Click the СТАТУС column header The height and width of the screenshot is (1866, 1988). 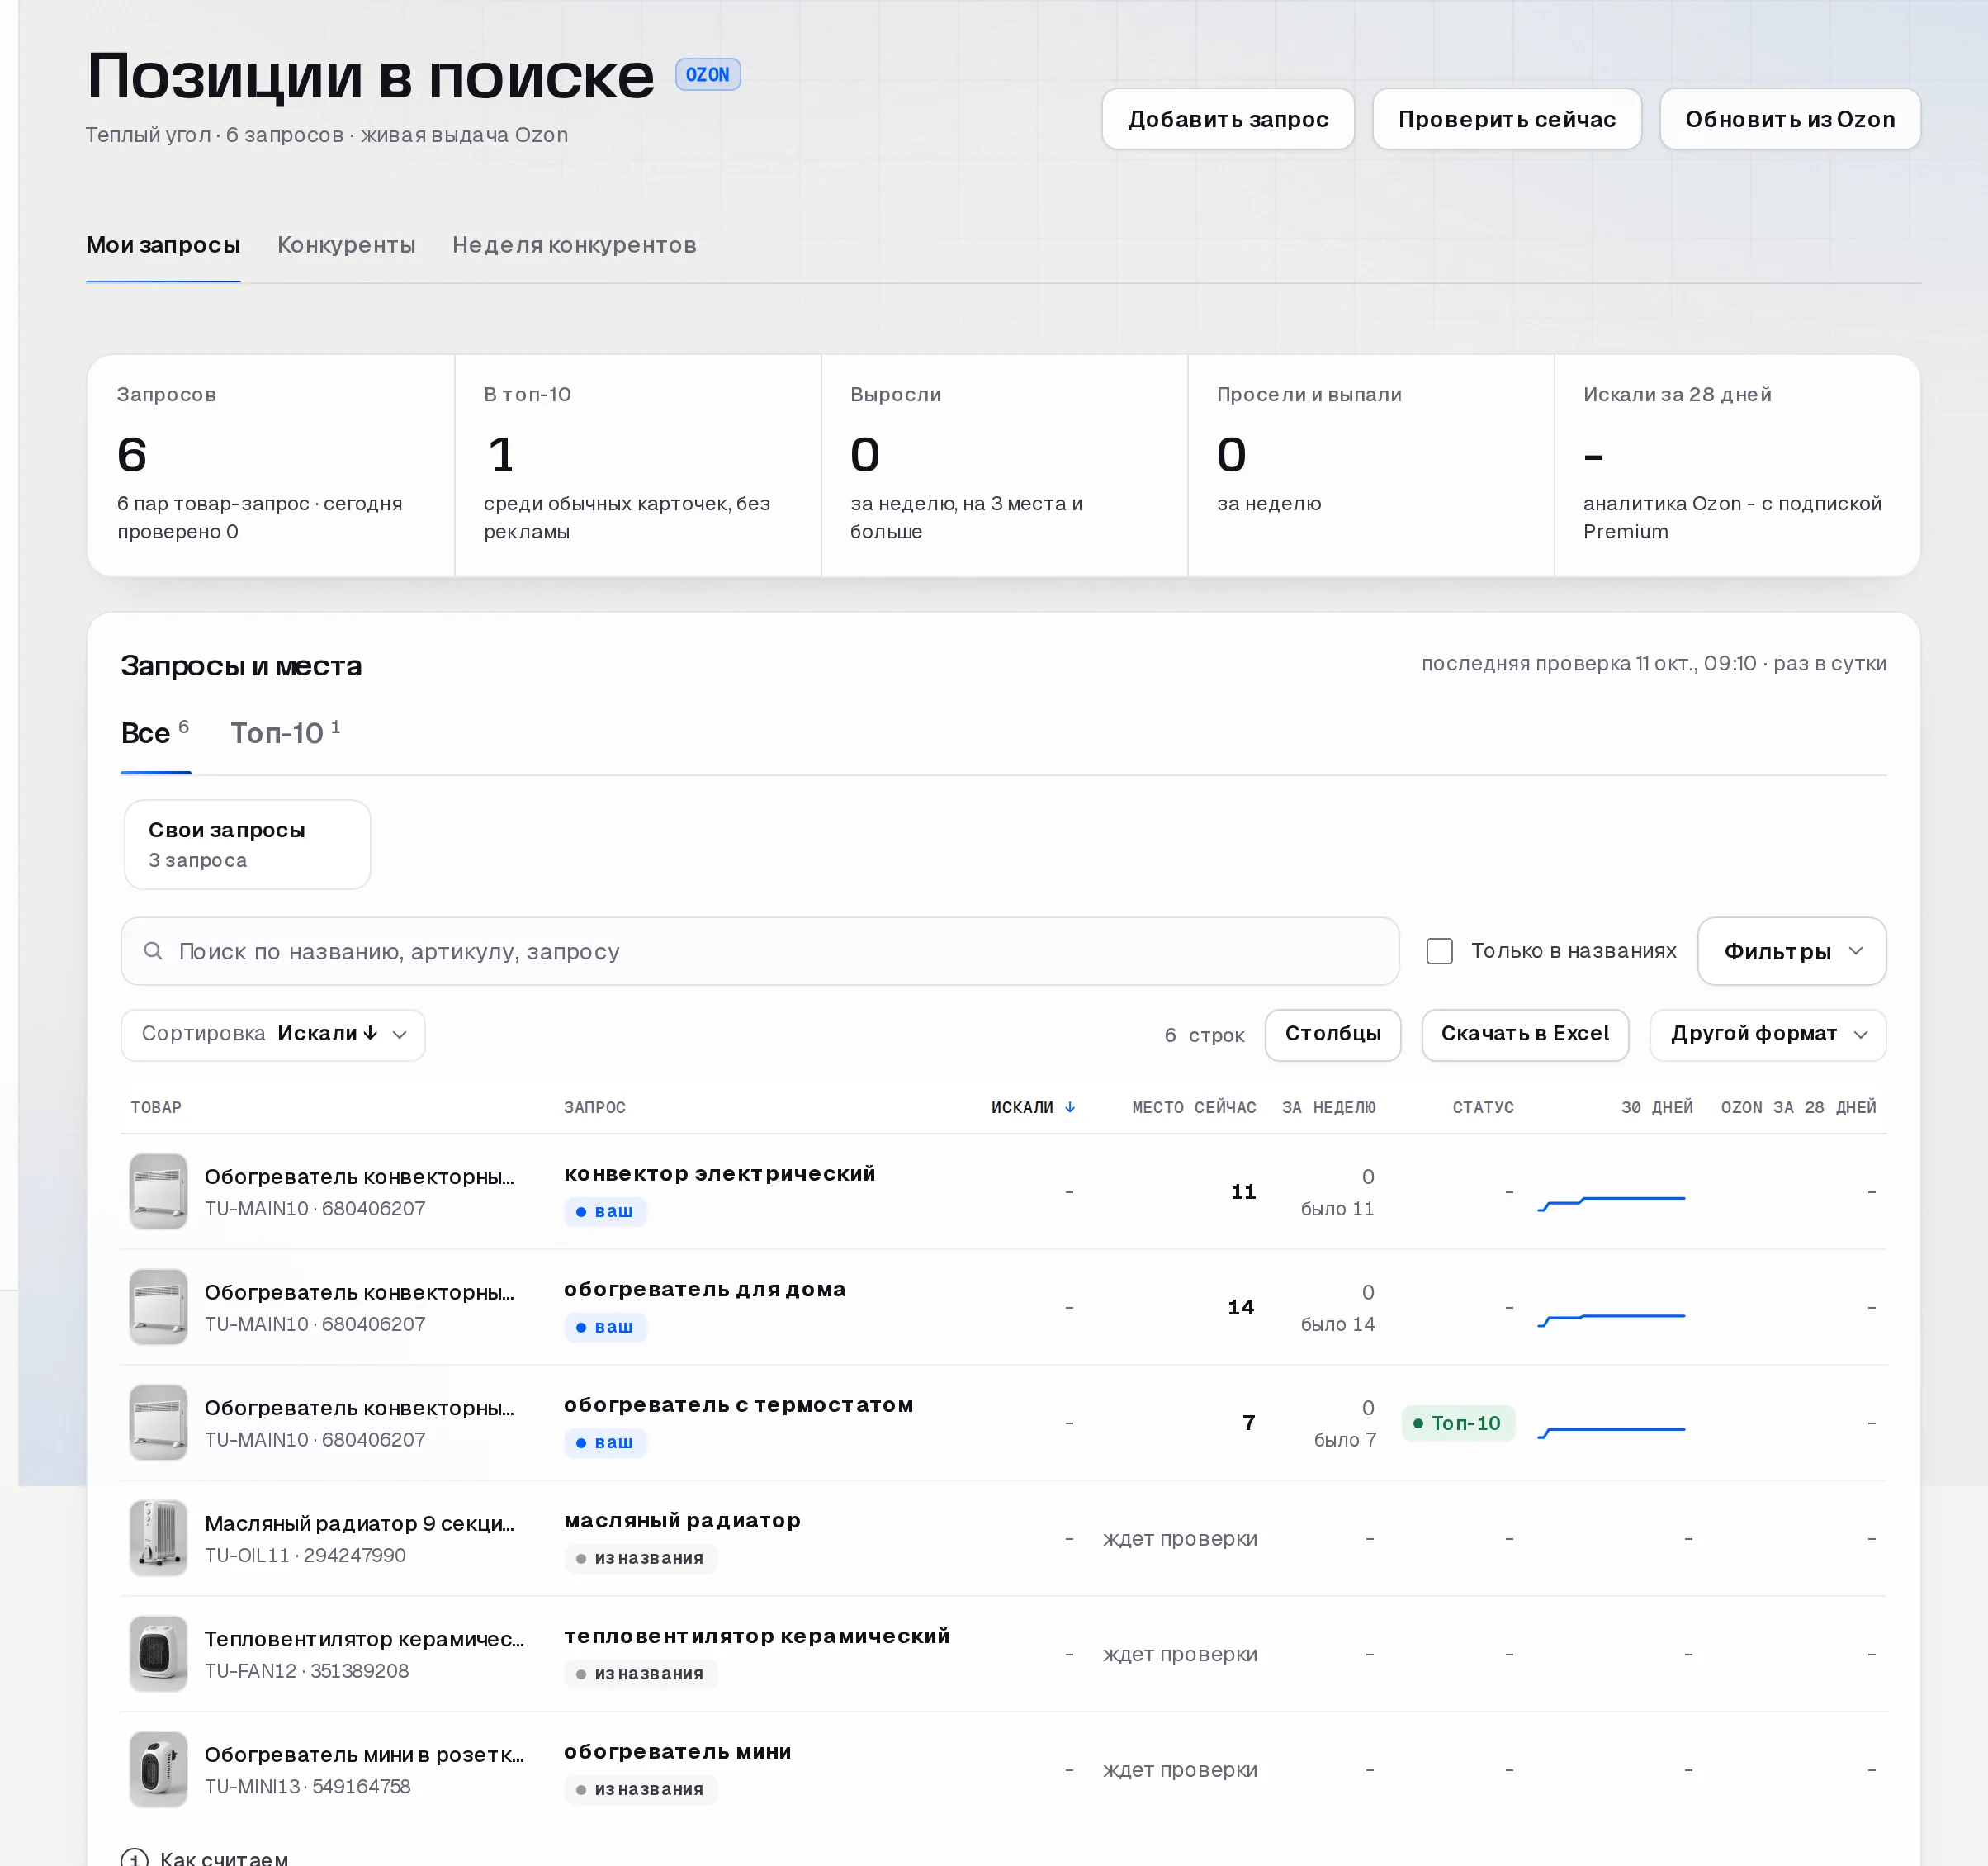[1483, 1107]
